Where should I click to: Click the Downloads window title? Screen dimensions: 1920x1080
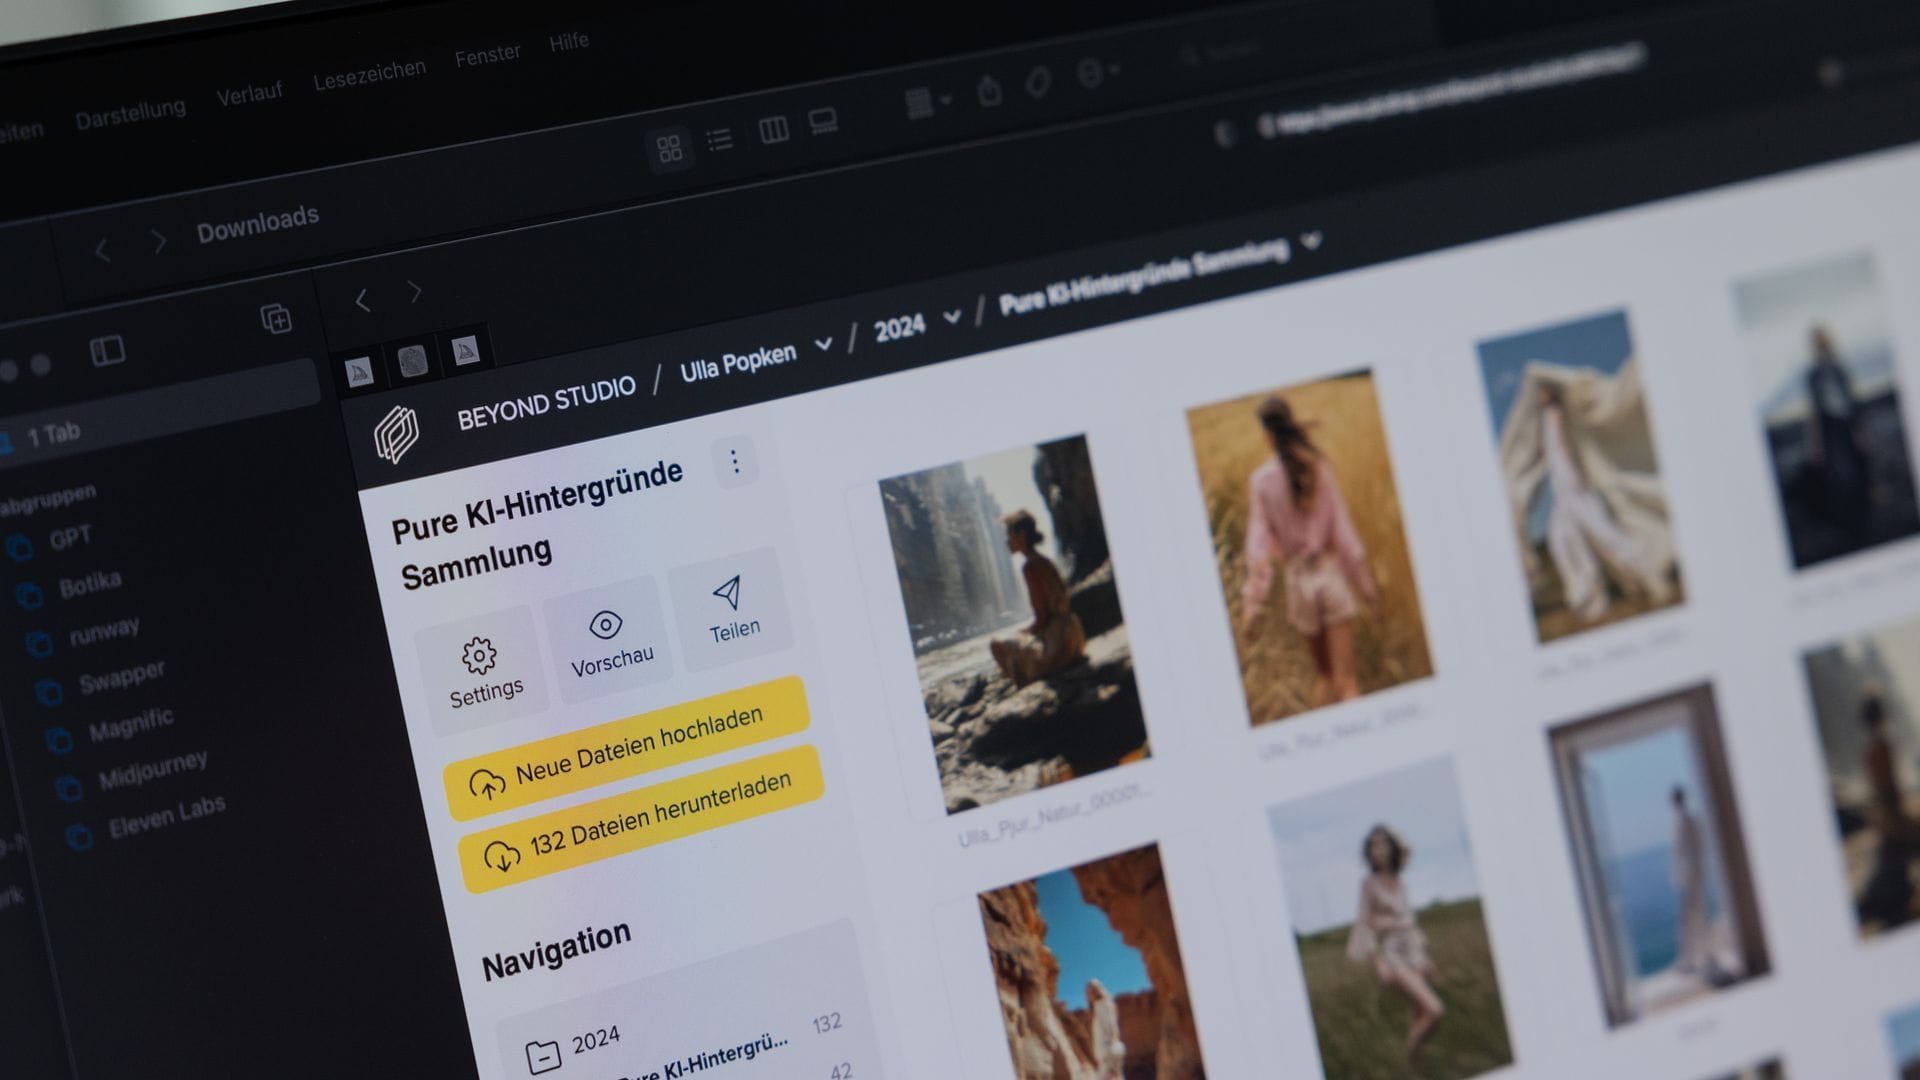coord(258,224)
